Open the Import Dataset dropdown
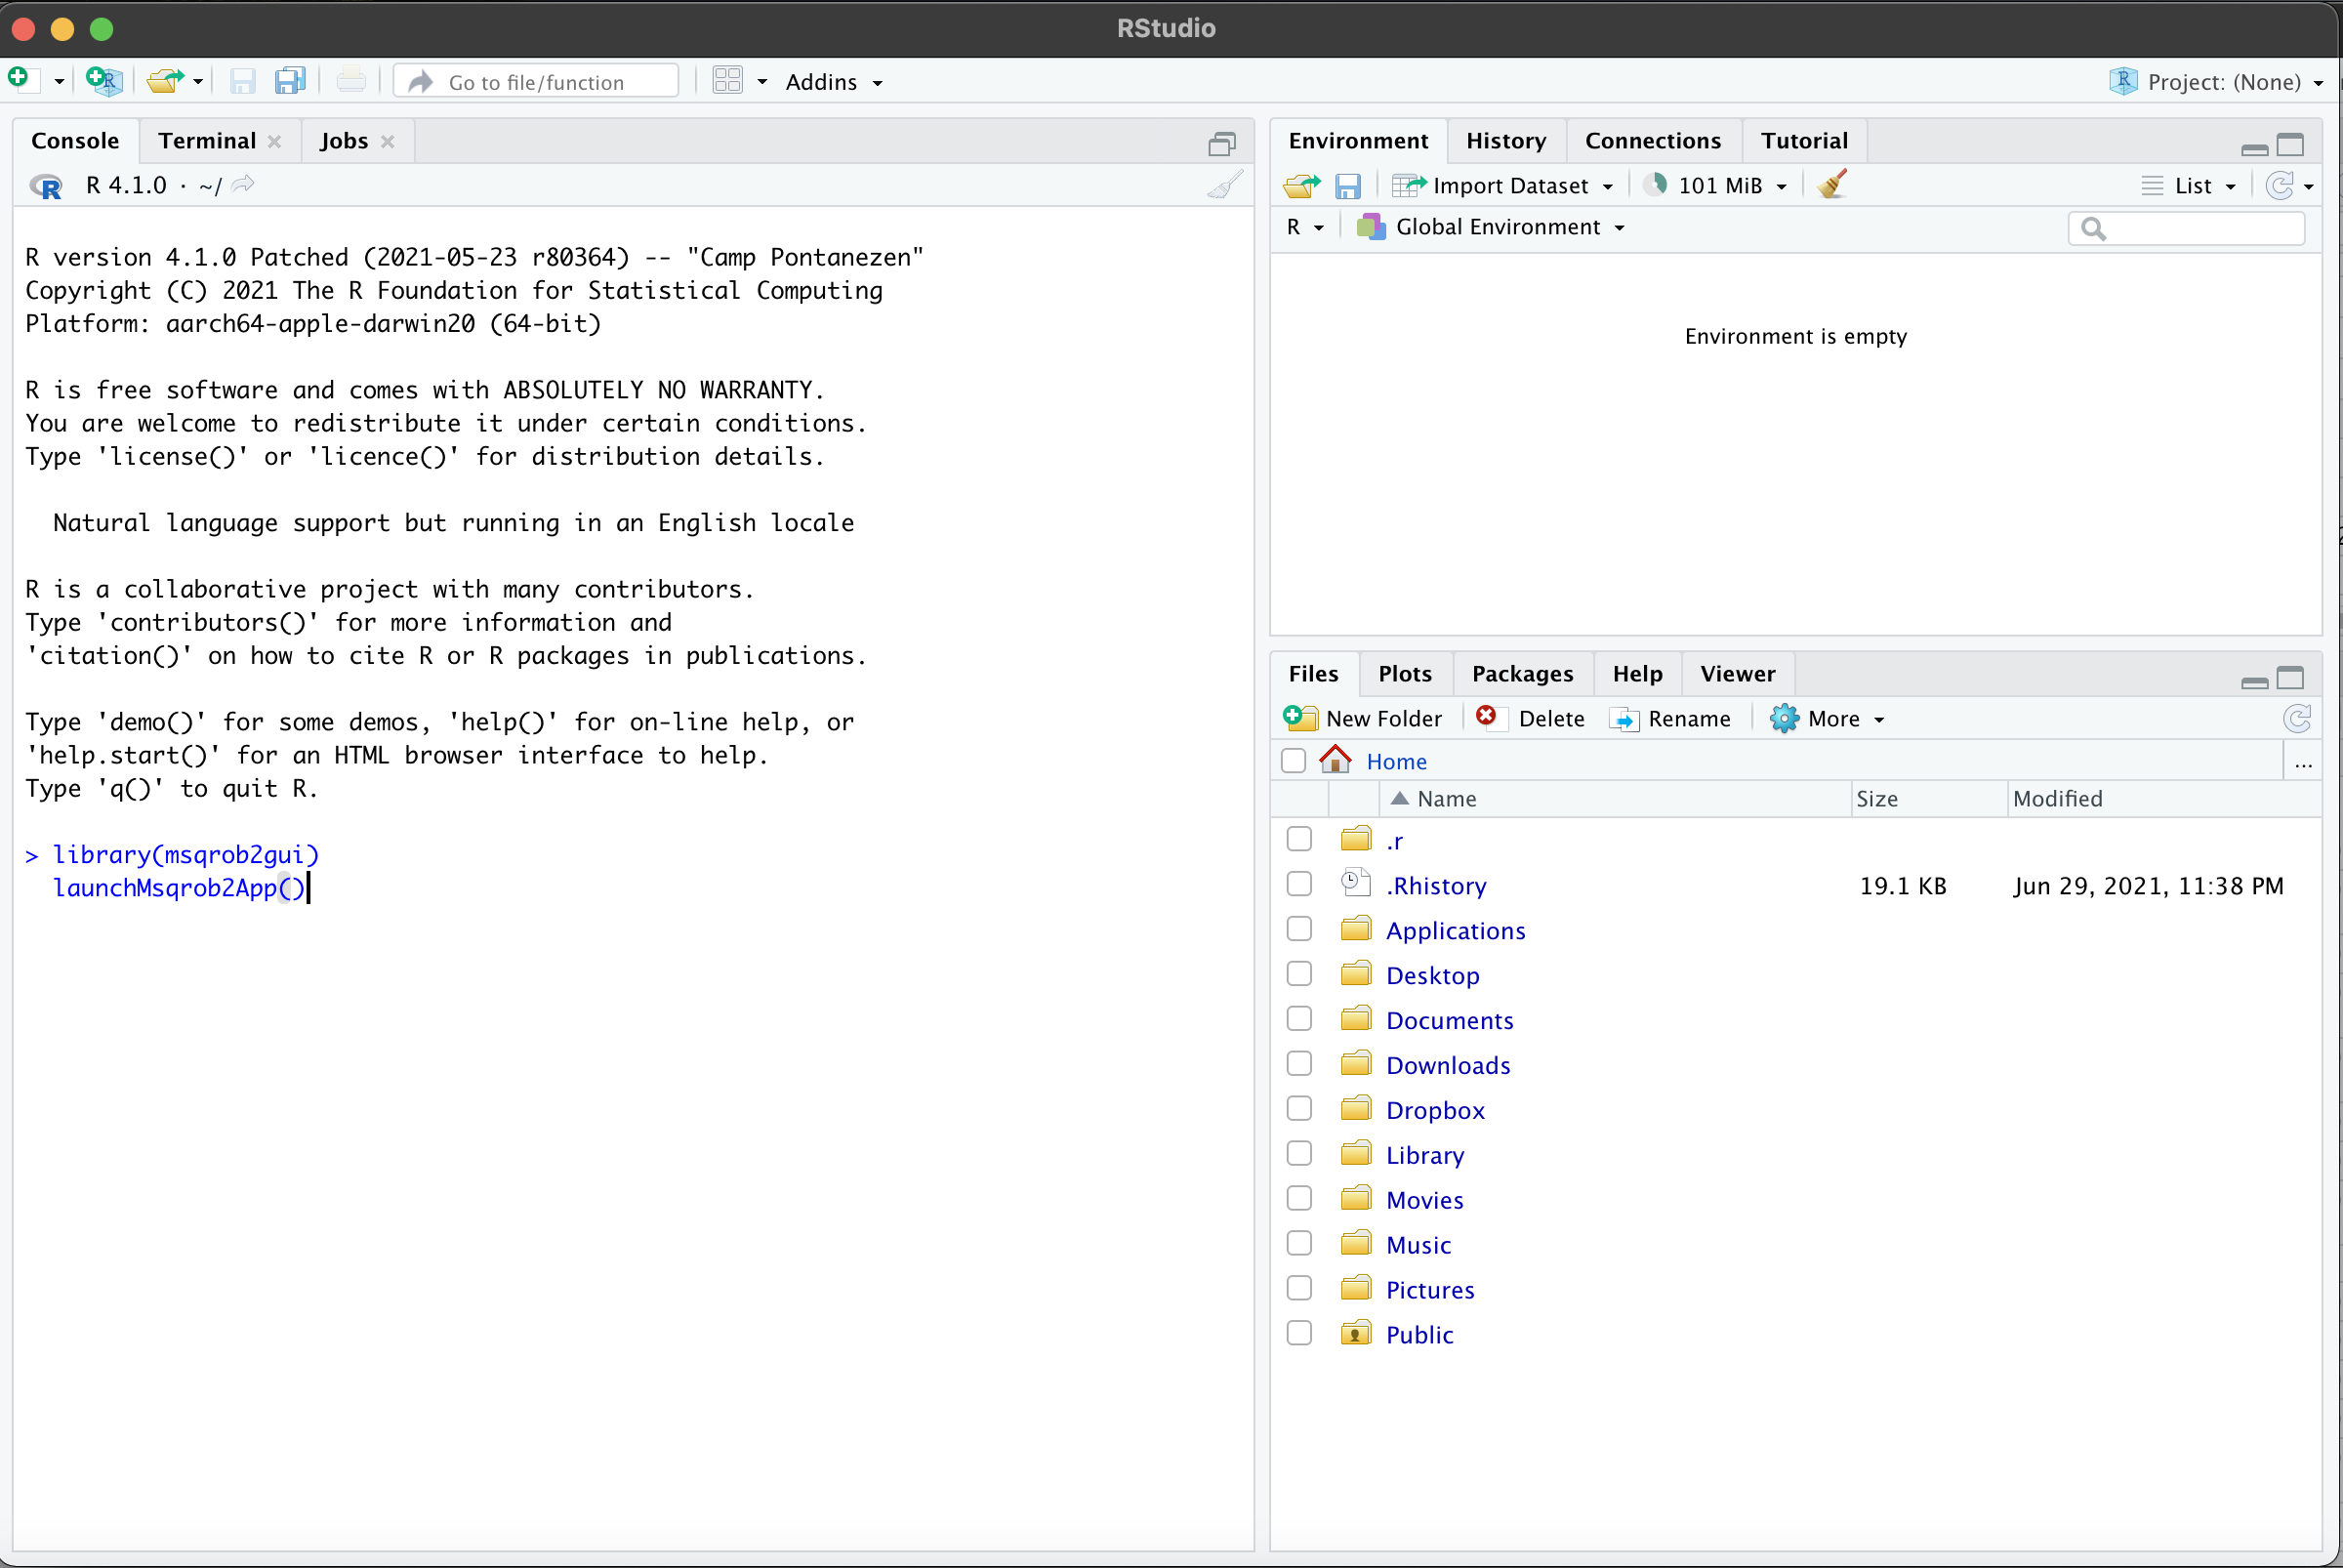This screenshot has height=1568, width=2343. tap(1509, 186)
